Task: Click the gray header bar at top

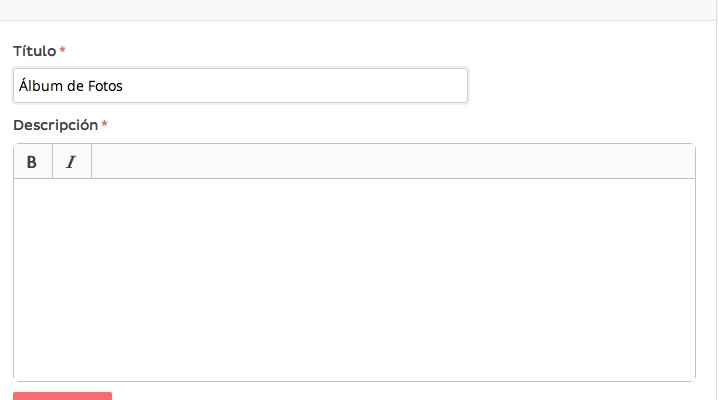Action: tap(358, 9)
